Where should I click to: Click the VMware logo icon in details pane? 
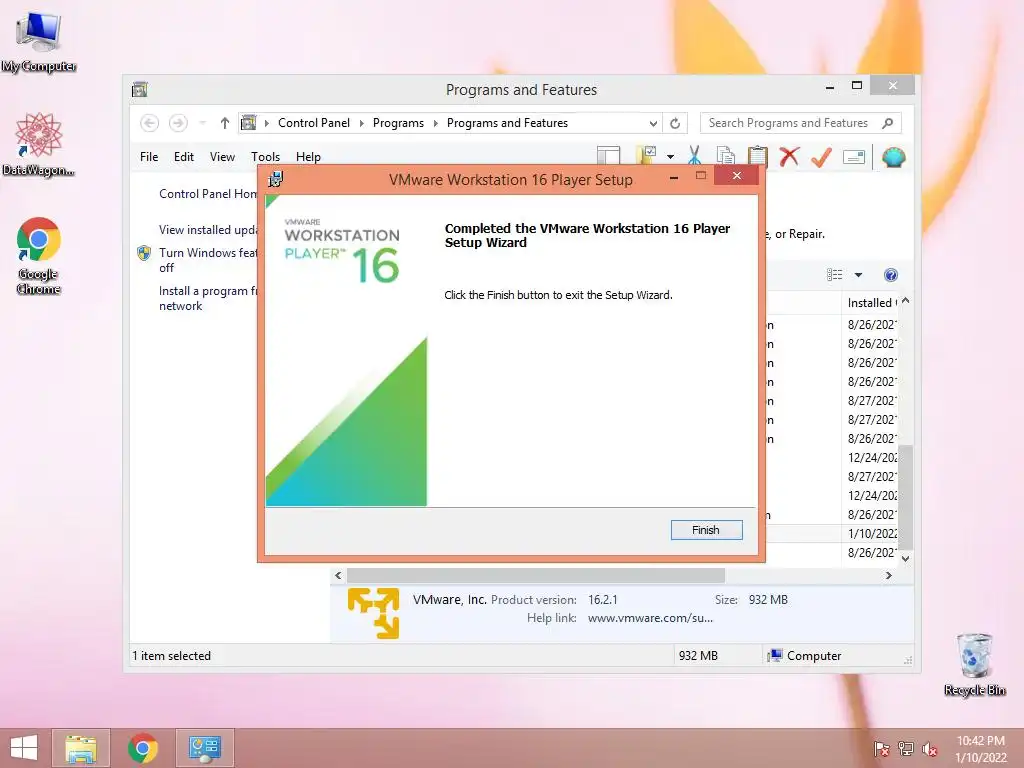click(374, 613)
